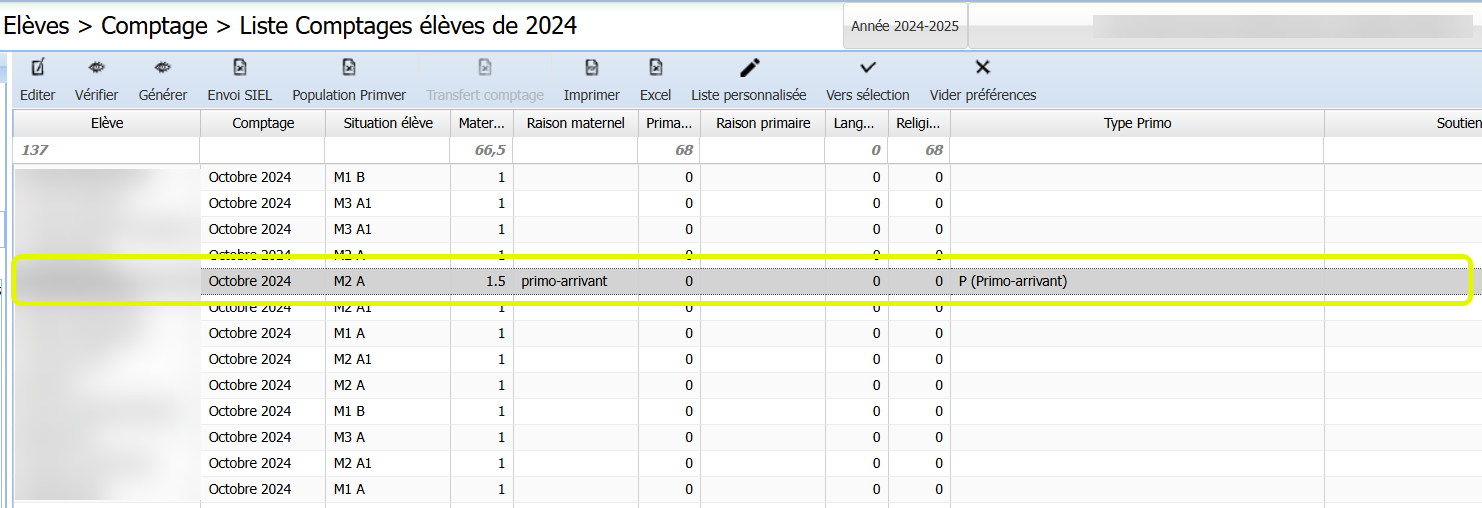Click the Situation élève column header
The width and height of the screenshot is (1482, 508).
[x=388, y=124]
